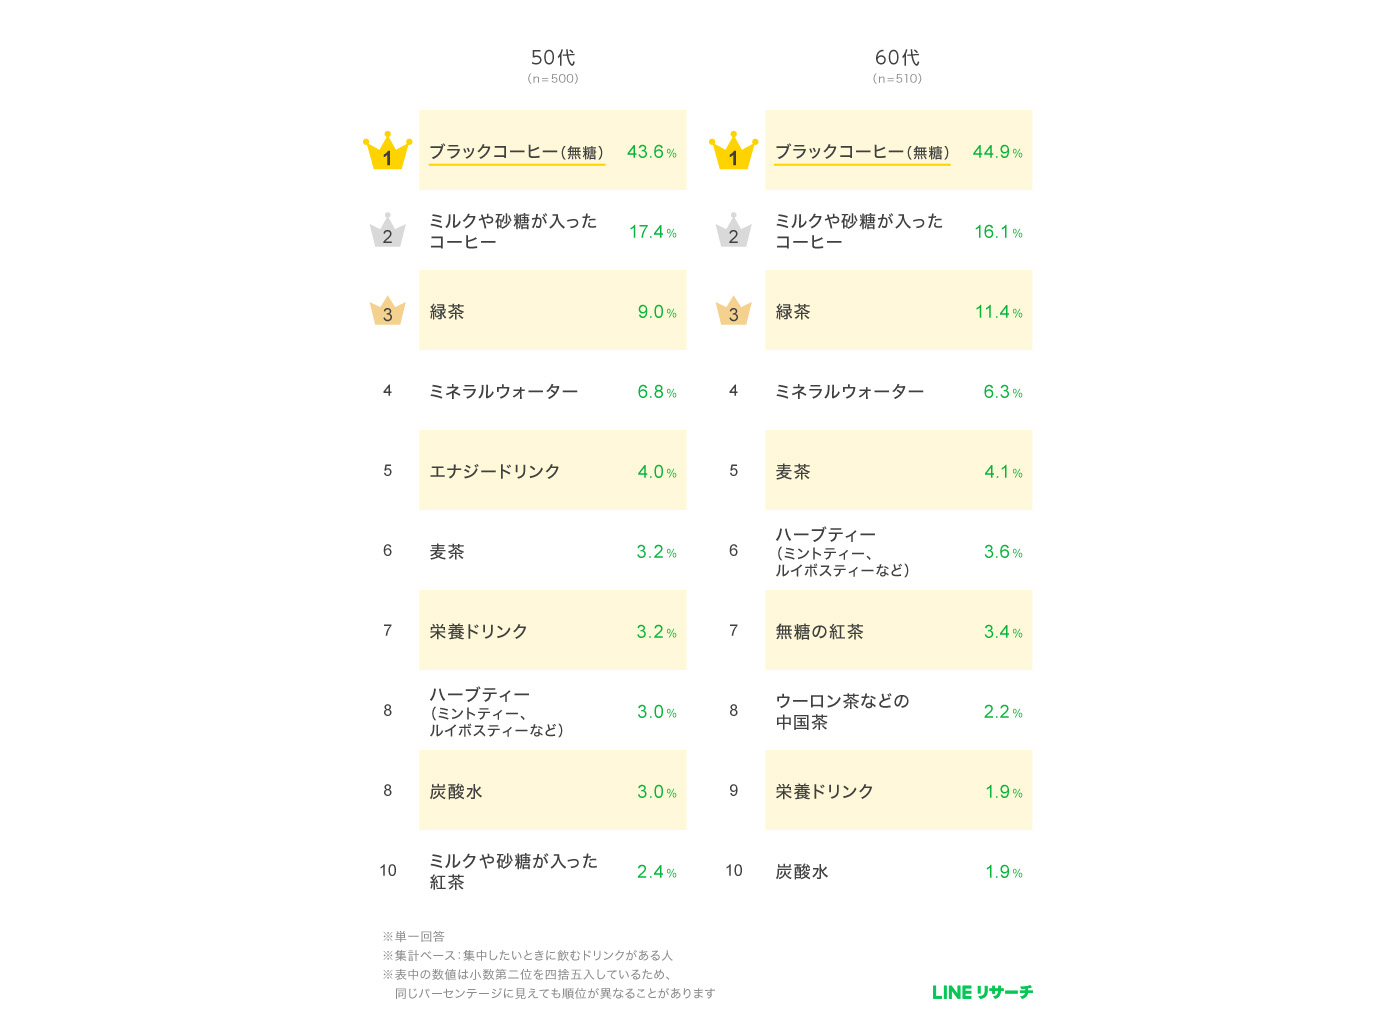Click the ※単一回答 footnote
The height and width of the screenshot is (1026, 1400).
pos(413,936)
